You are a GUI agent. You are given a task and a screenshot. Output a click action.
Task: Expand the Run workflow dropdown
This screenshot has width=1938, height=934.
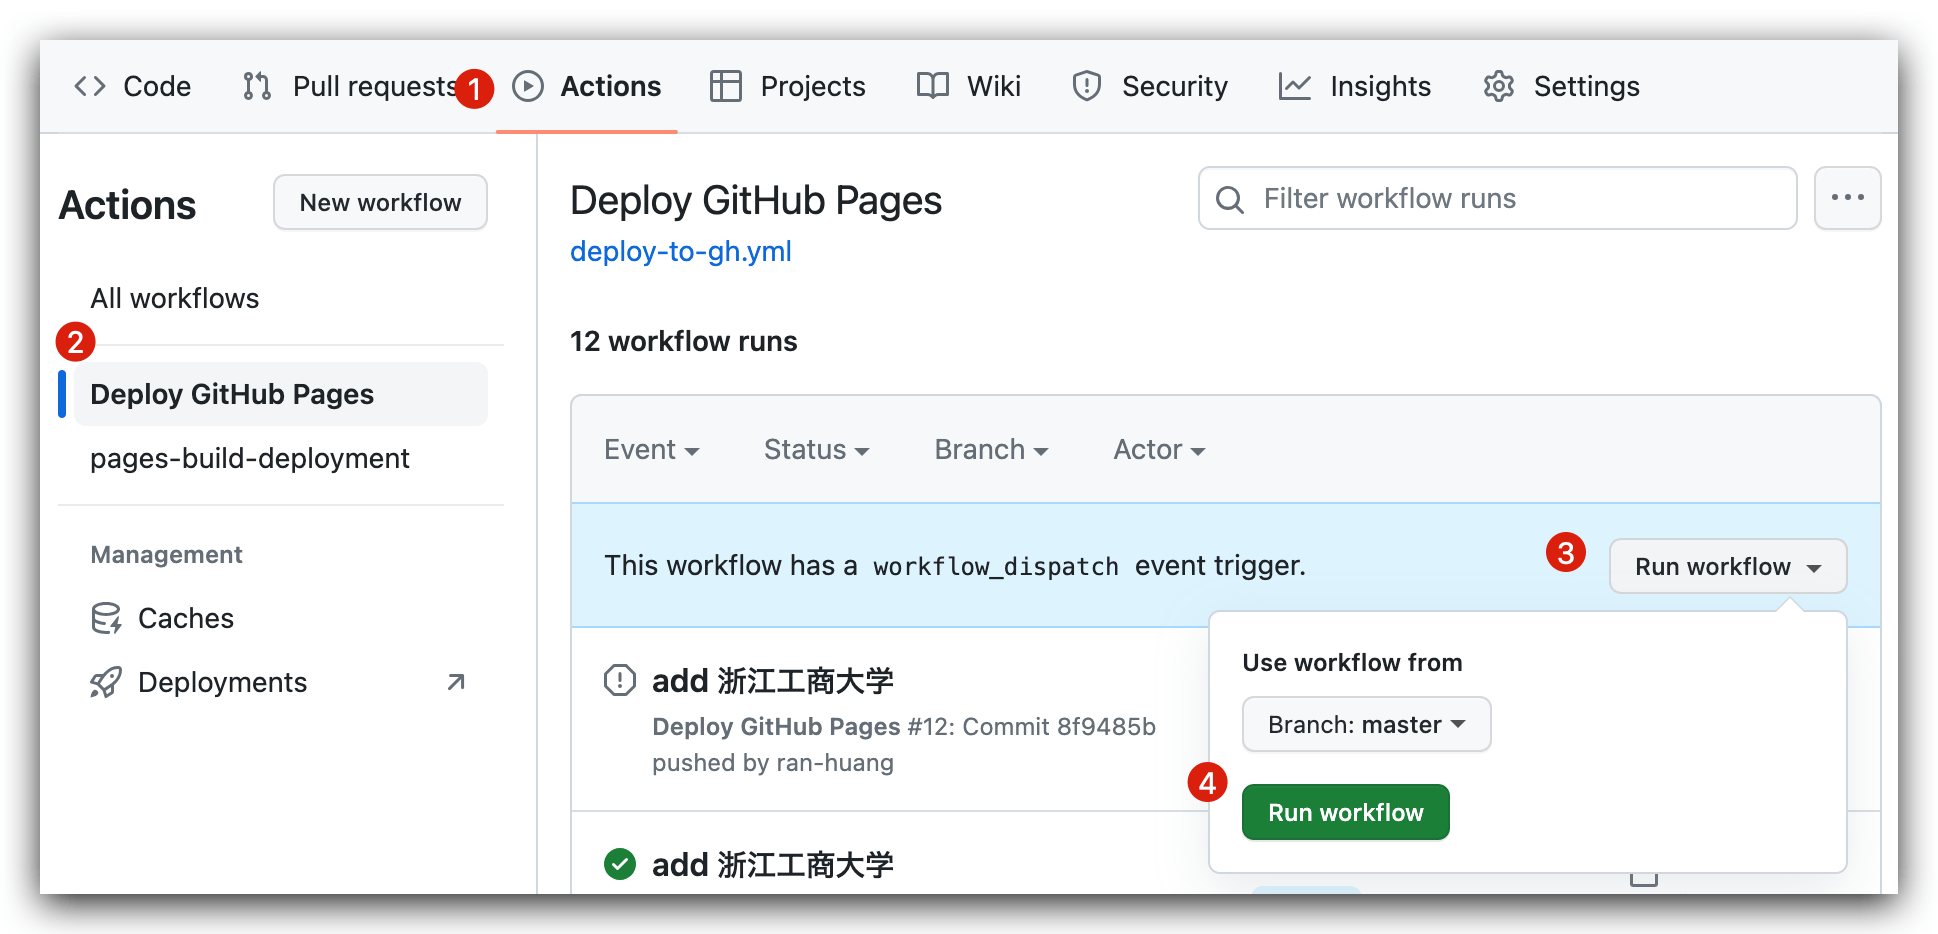click(1727, 566)
